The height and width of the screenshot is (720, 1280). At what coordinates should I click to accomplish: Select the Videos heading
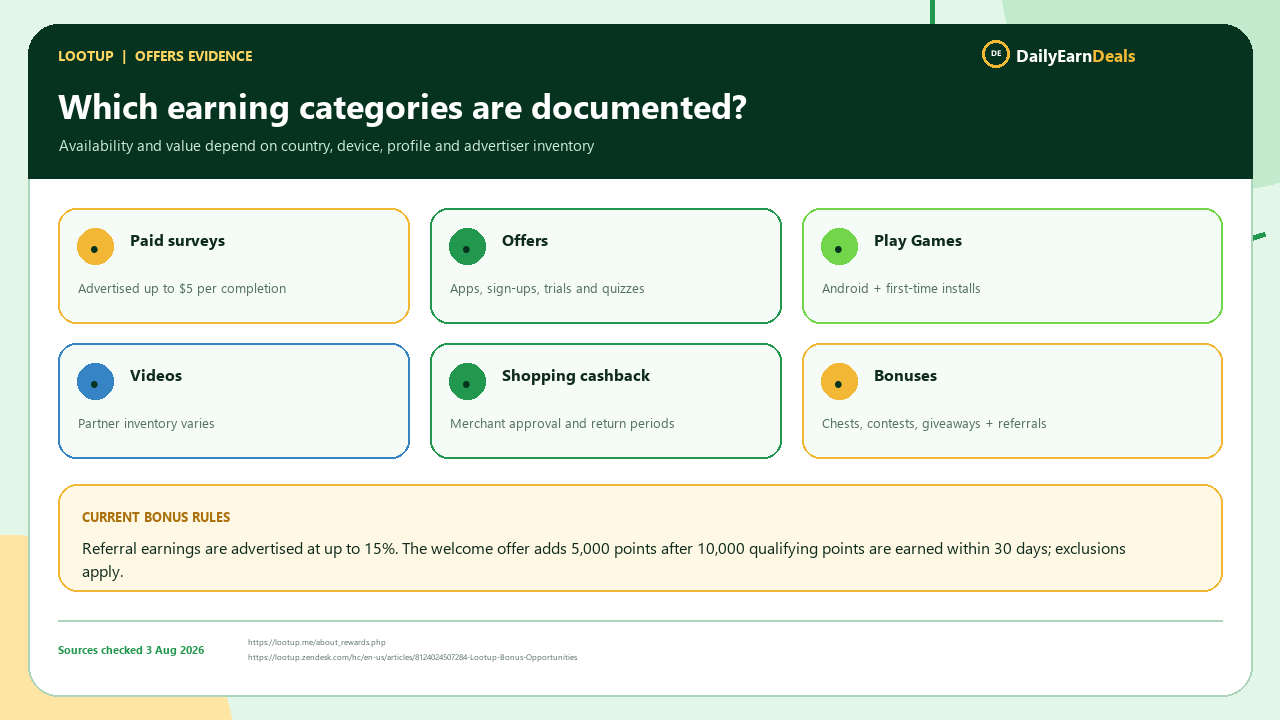point(156,376)
